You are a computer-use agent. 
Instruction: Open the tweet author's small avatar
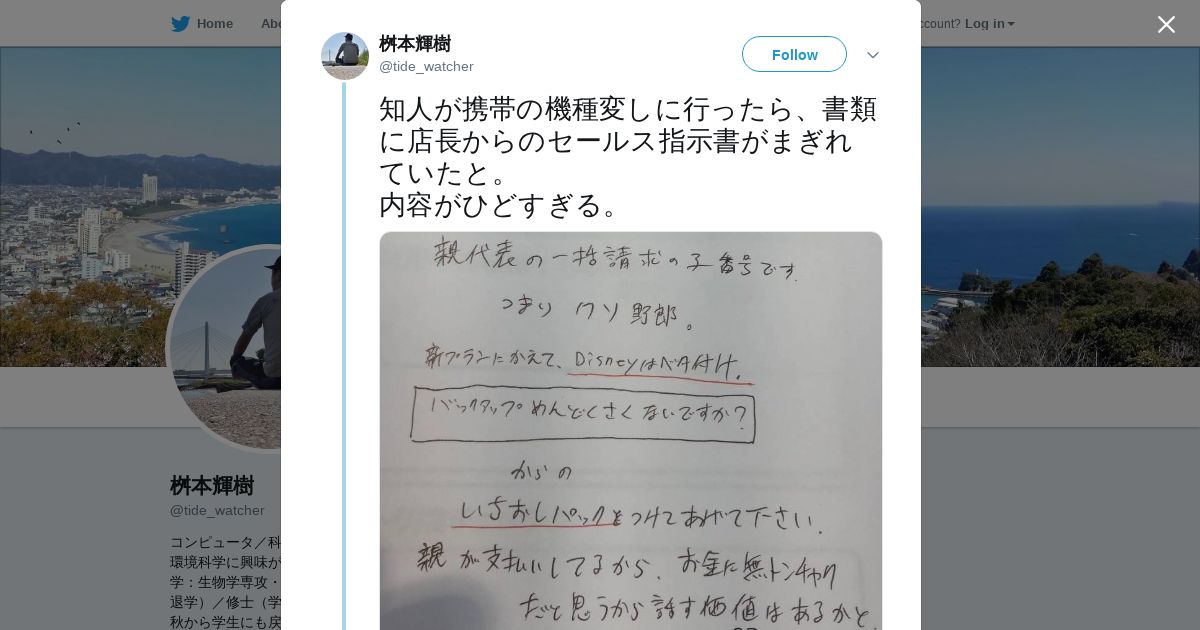[x=345, y=55]
